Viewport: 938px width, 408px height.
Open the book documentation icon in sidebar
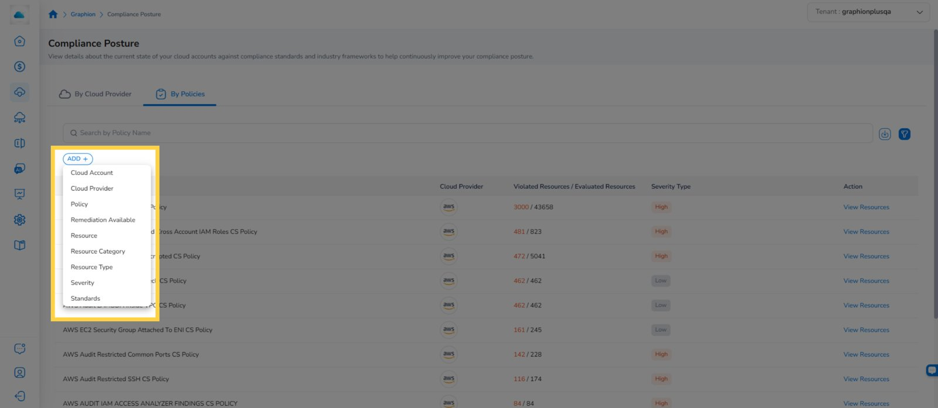[x=19, y=245]
